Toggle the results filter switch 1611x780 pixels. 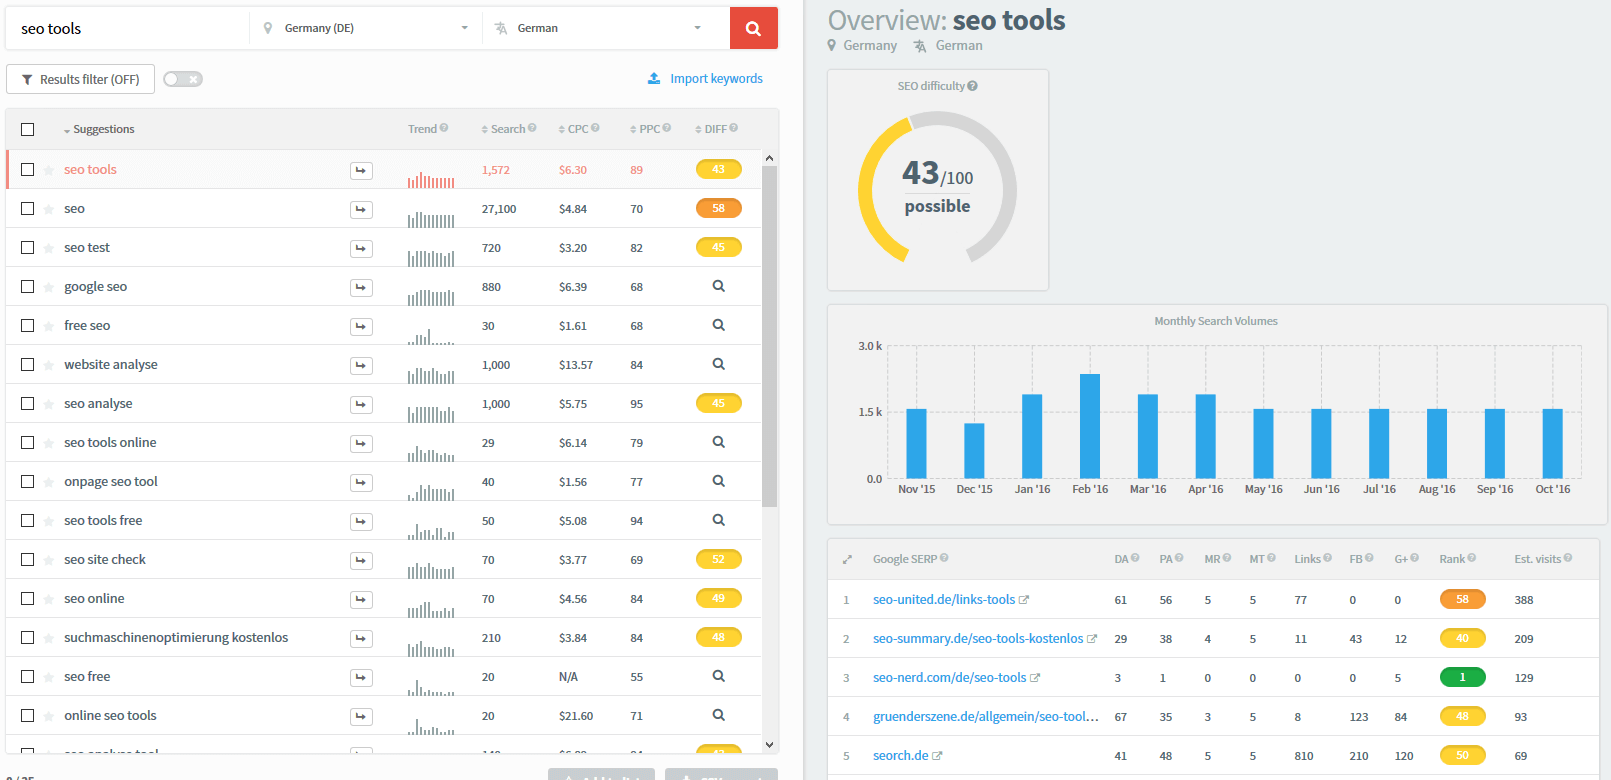click(183, 79)
